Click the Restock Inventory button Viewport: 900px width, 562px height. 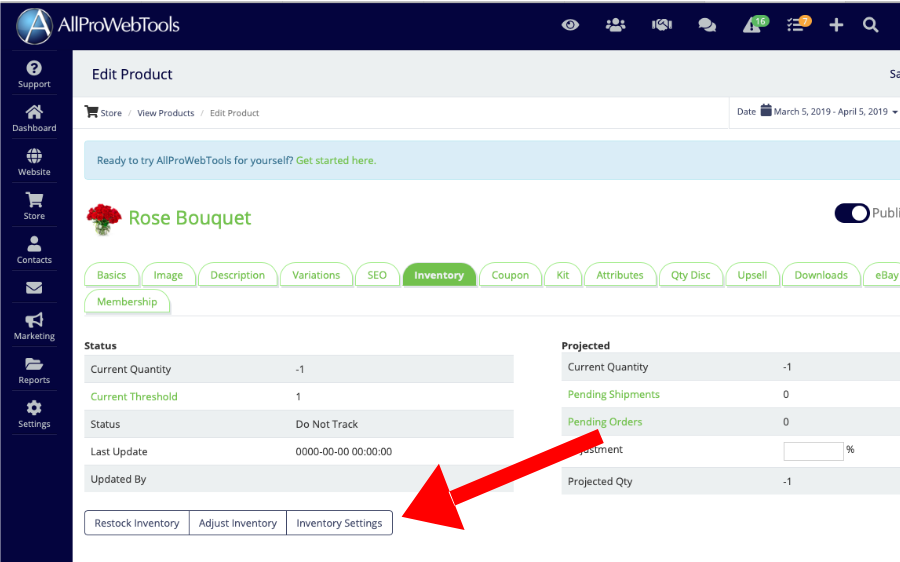coord(137,523)
